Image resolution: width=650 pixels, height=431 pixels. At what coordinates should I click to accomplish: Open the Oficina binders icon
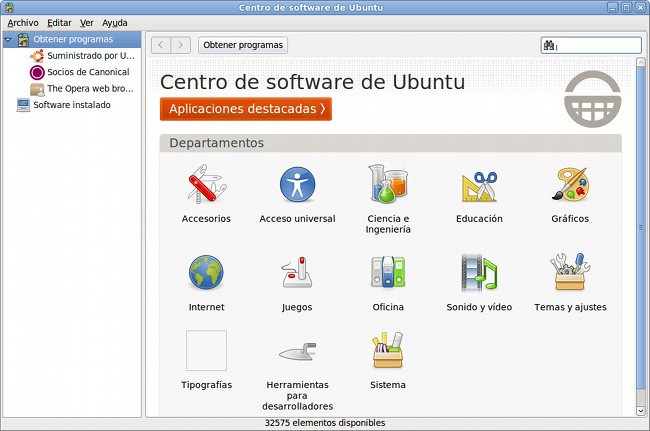tap(388, 272)
